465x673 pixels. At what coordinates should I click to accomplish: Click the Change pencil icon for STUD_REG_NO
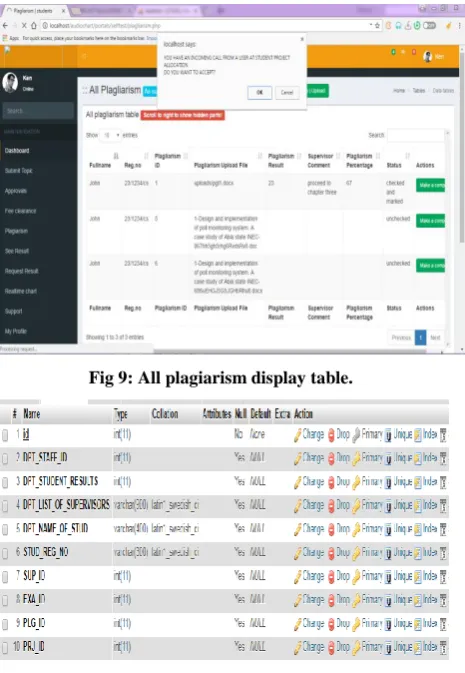(x=298, y=554)
